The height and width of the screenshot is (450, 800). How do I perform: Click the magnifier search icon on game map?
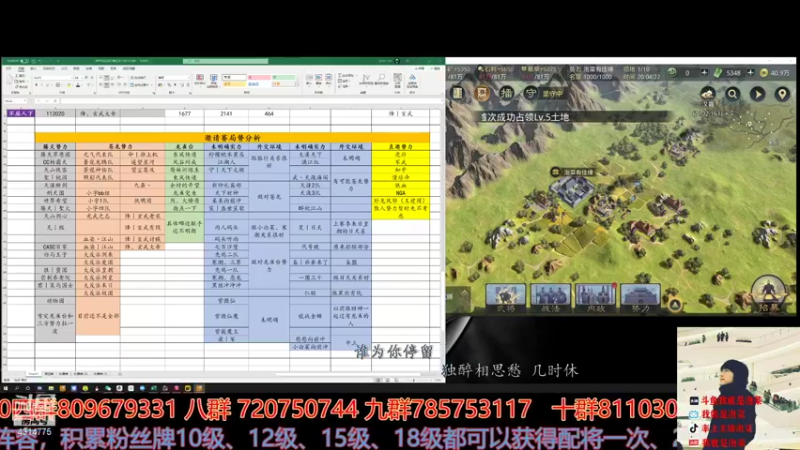733,94
